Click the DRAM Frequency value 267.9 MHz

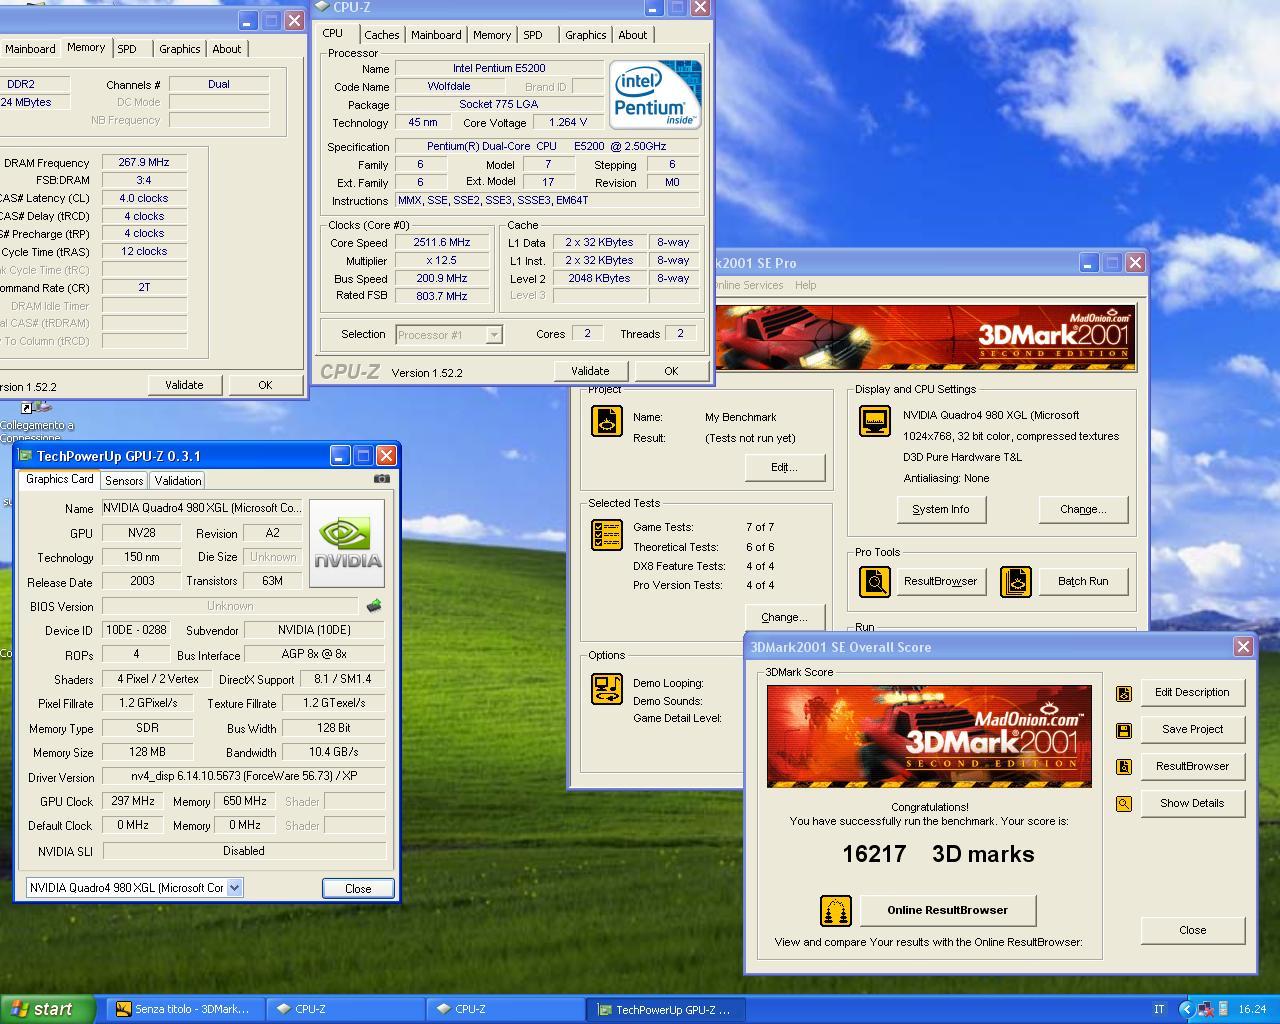(x=144, y=162)
